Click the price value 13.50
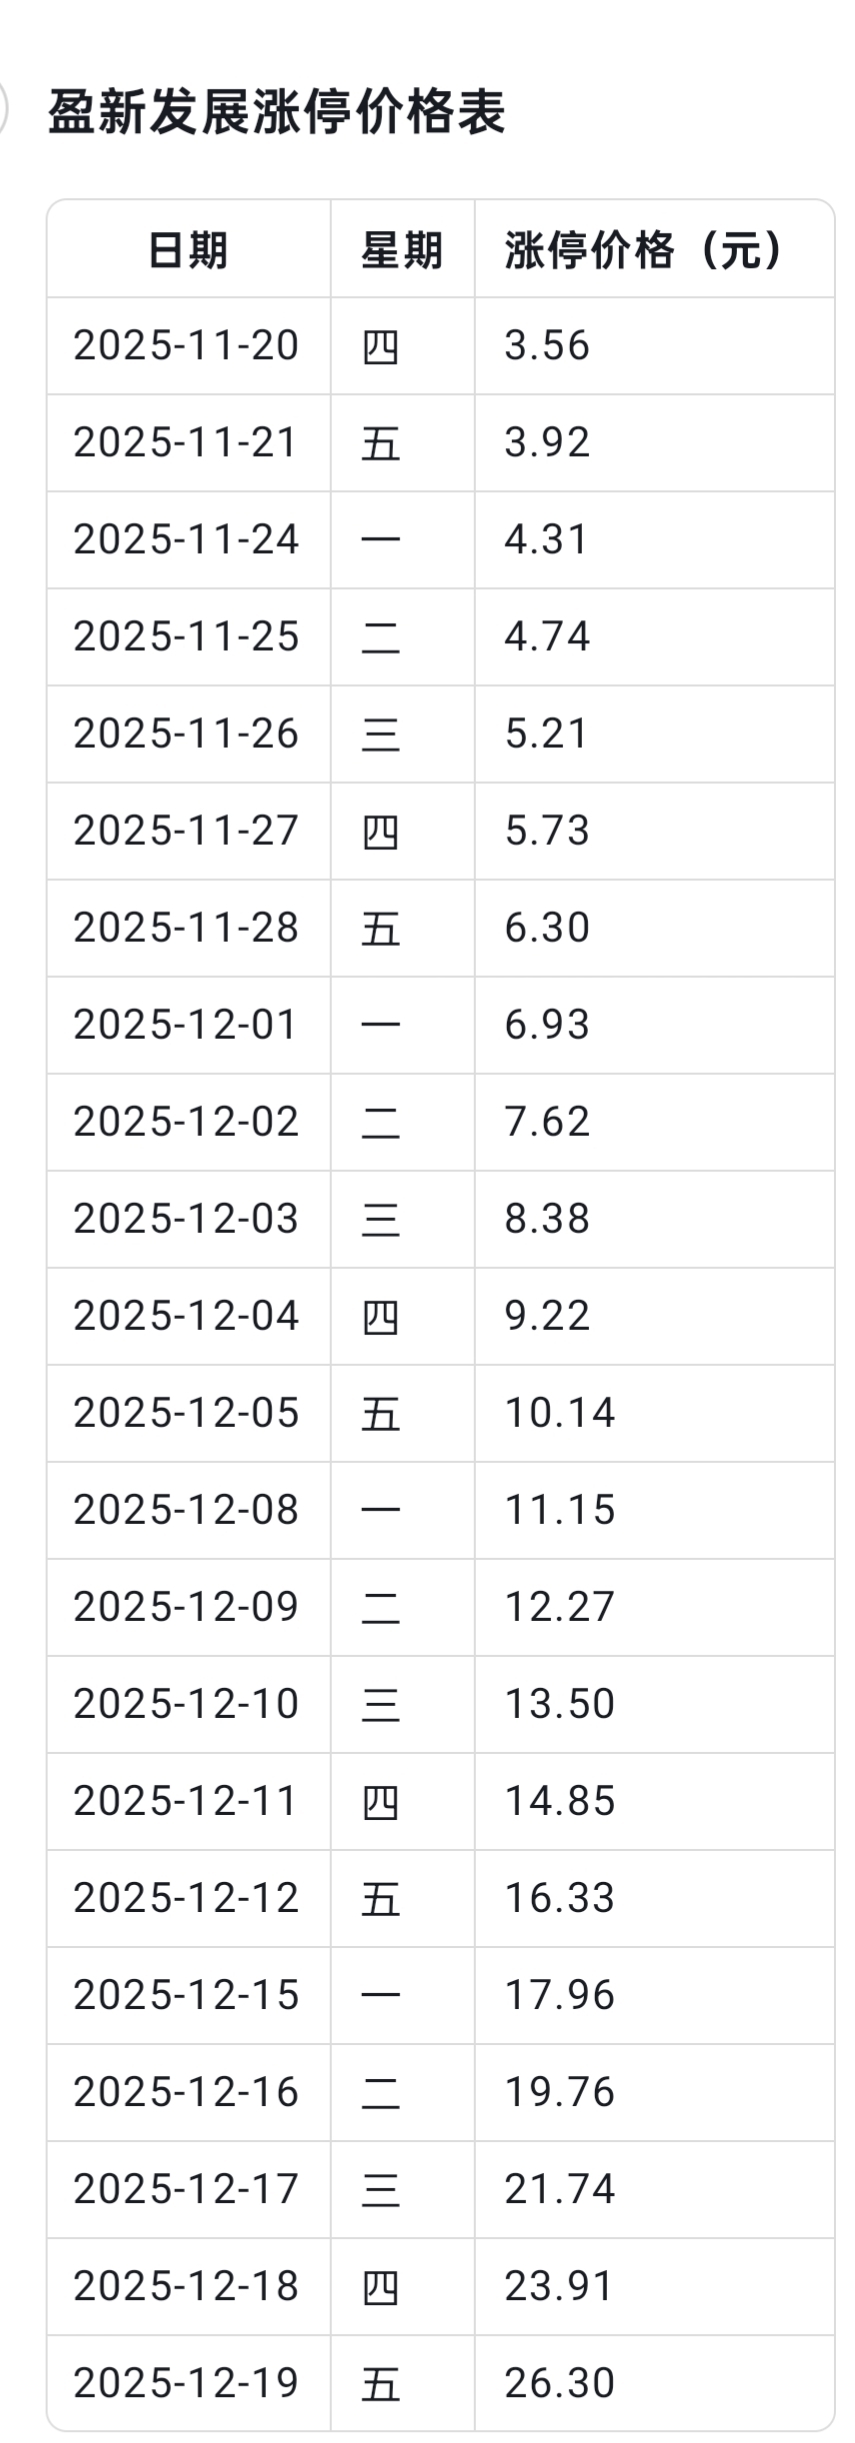Image resolution: width=855 pixels, height=2443 pixels. click(x=560, y=1703)
